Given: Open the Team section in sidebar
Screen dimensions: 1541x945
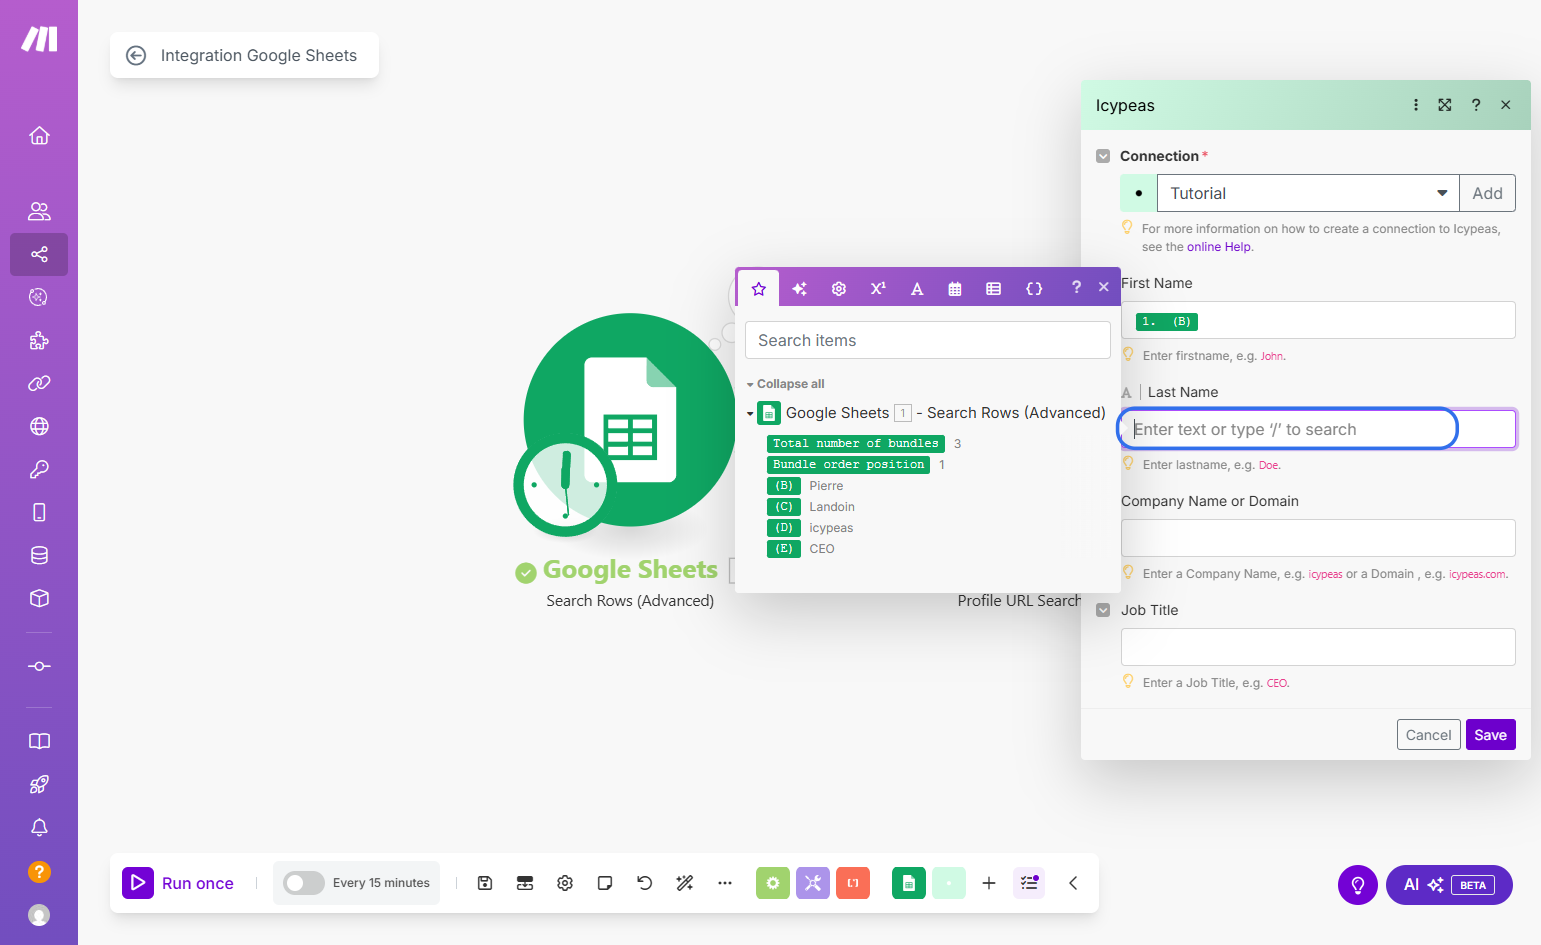Looking at the screenshot, I should pyautogui.click(x=39, y=211).
